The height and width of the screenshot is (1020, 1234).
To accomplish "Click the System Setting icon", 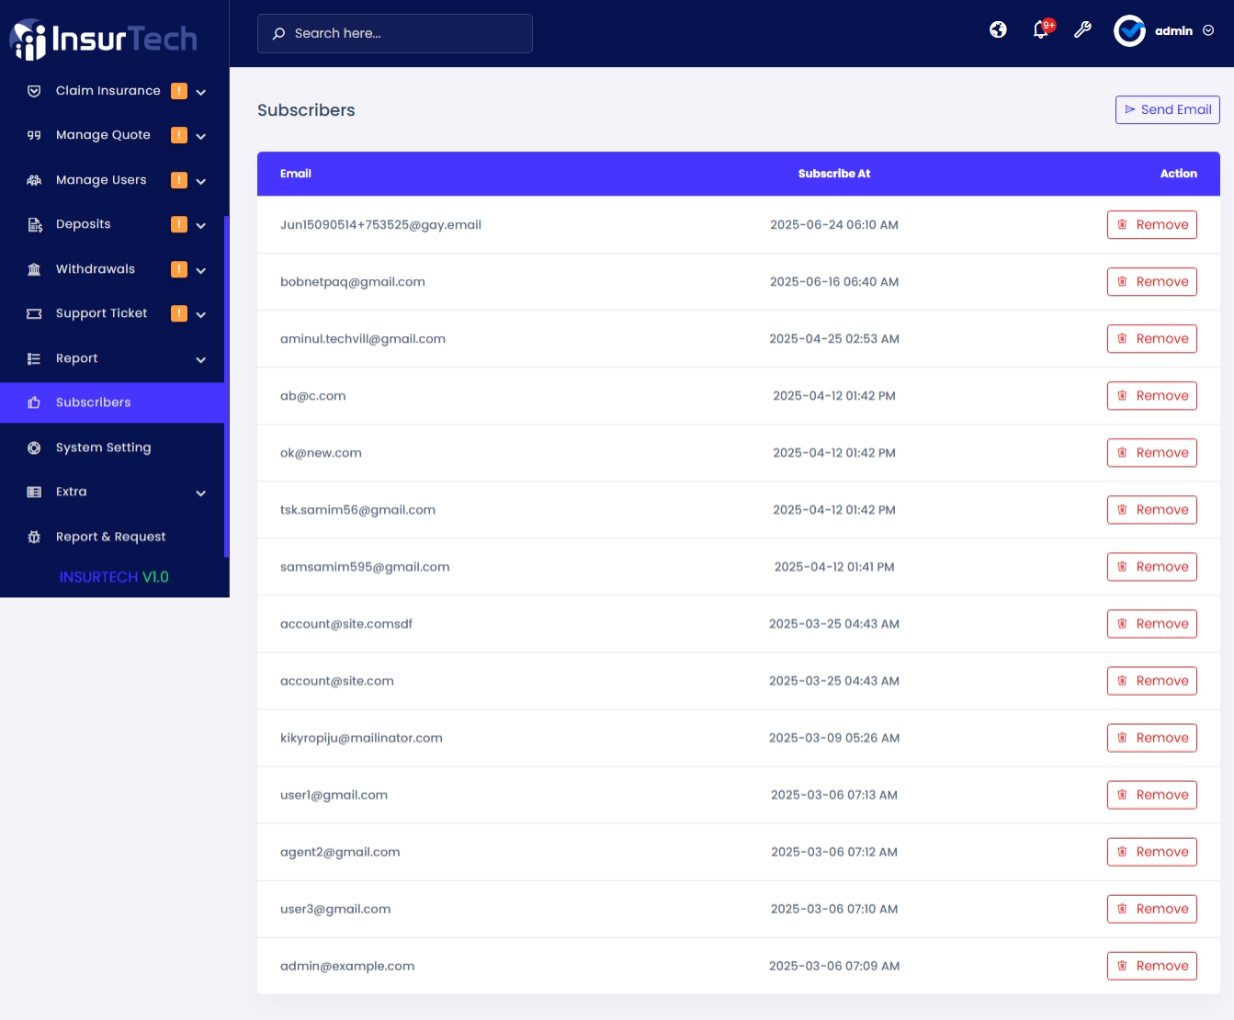I will [x=34, y=447].
